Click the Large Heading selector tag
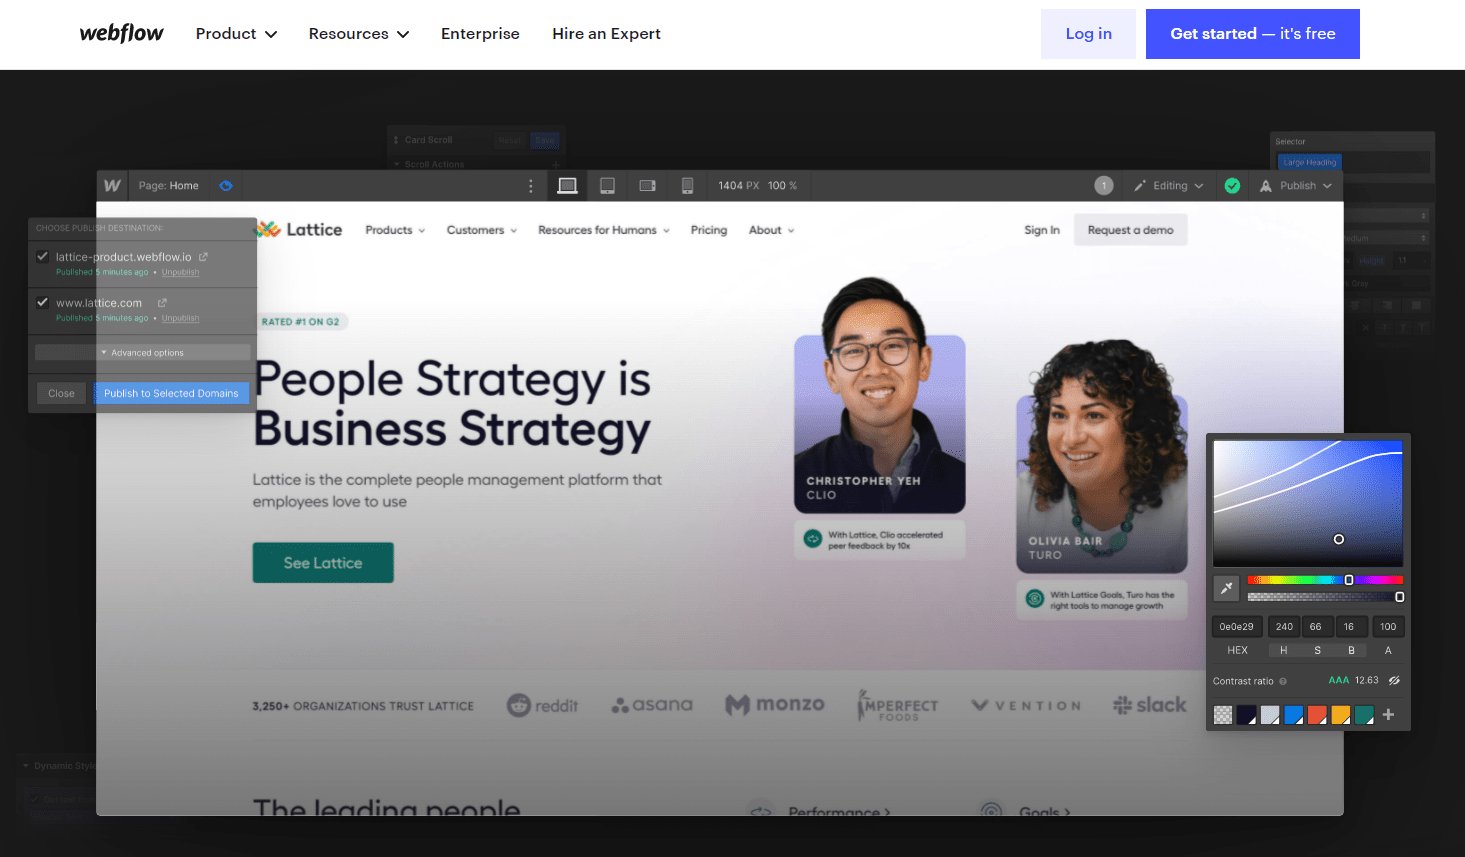The height and width of the screenshot is (857, 1465). (x=1309, y=162)
